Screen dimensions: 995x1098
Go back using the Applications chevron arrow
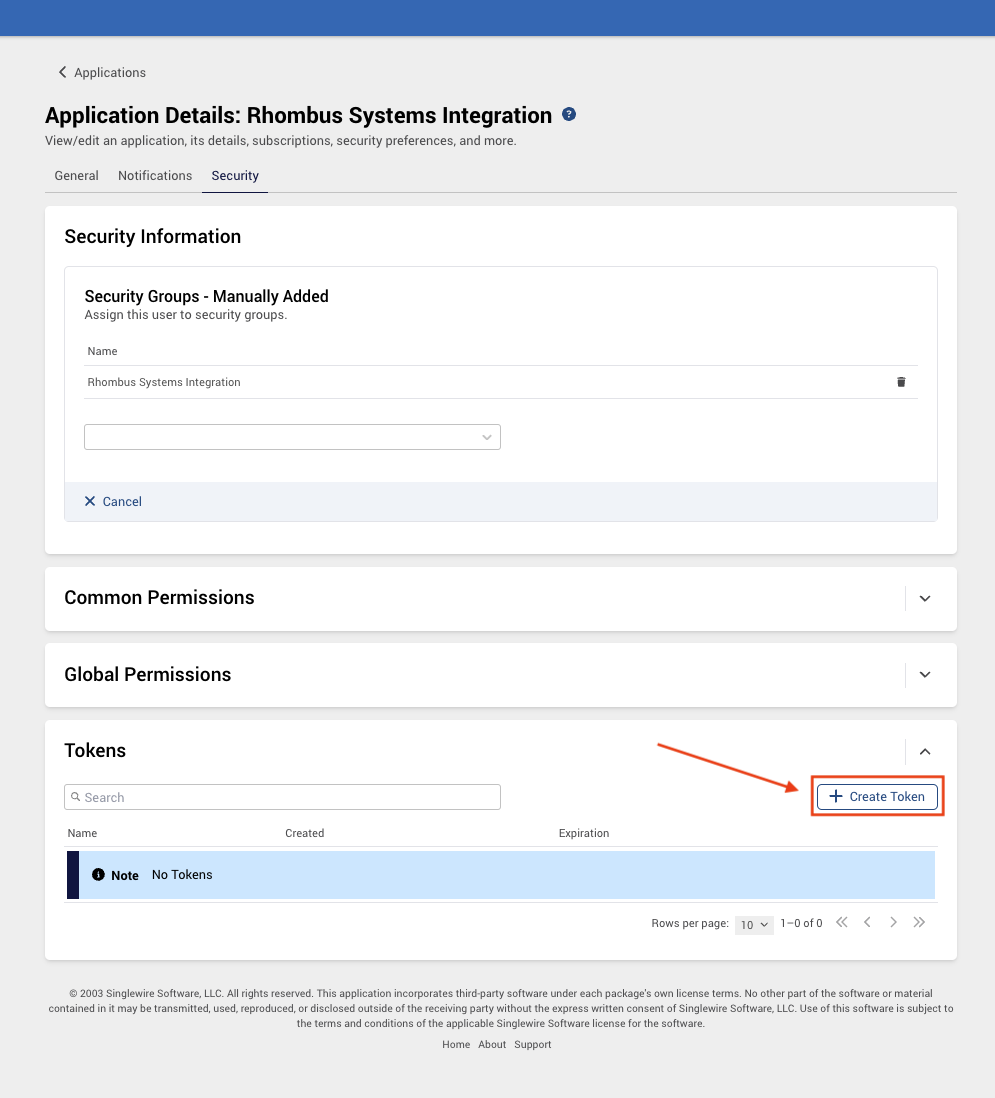62,72
